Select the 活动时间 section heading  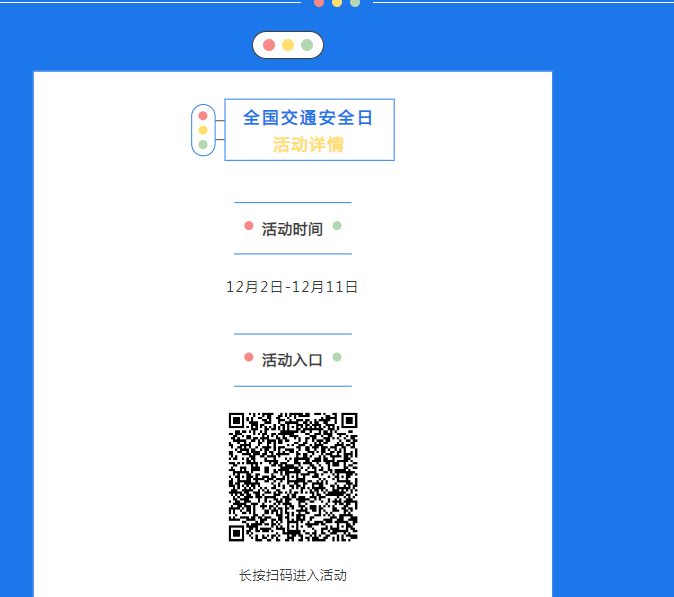[292, 229]
